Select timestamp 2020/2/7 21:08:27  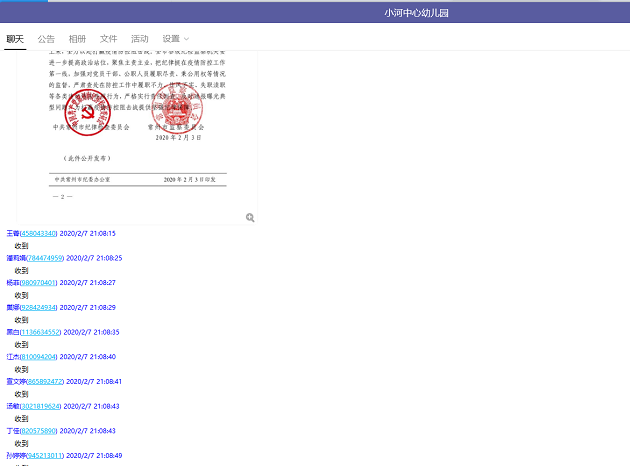tap(88, 283)
